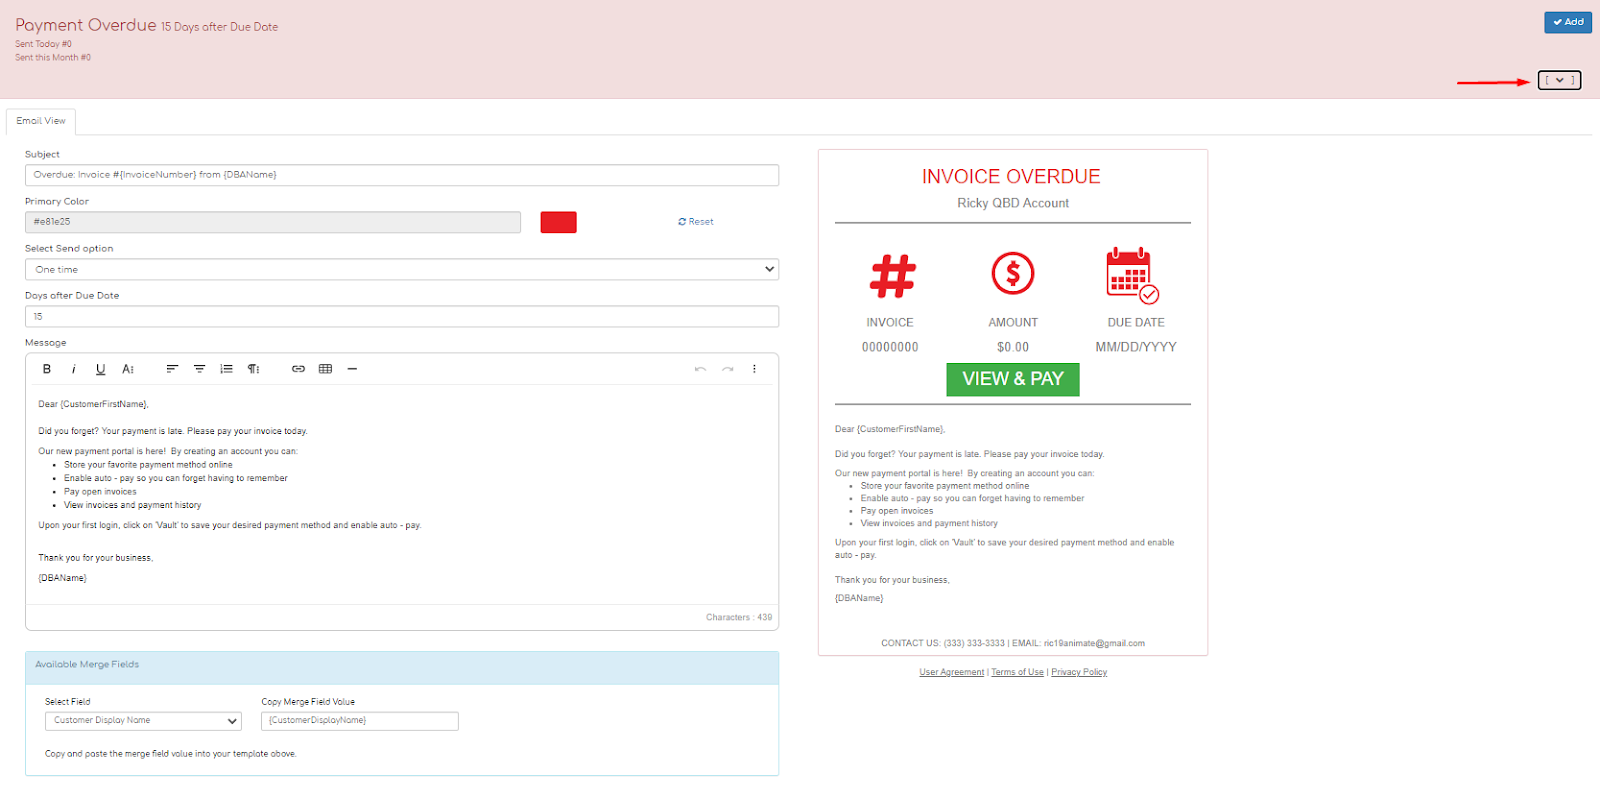Toggle bold formatting in message editor
Screen dimensions: 1600x798
[47, 369]
